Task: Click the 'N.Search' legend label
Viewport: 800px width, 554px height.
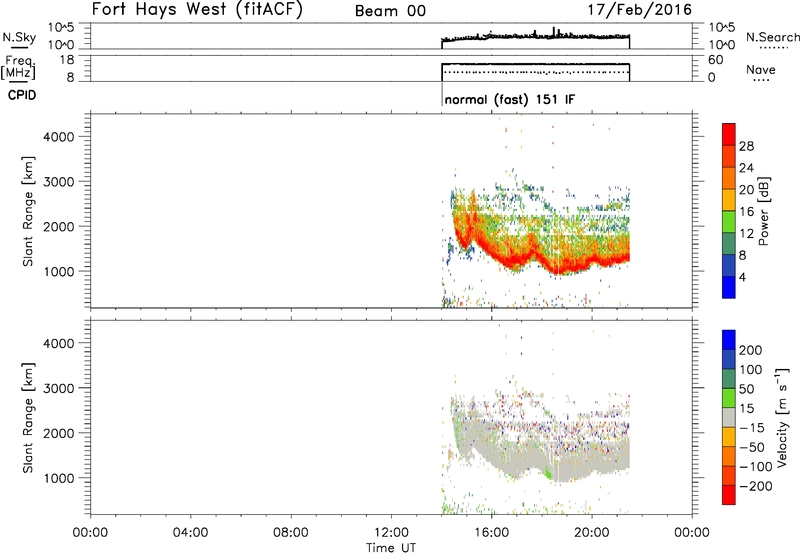Action: point(773,37)
